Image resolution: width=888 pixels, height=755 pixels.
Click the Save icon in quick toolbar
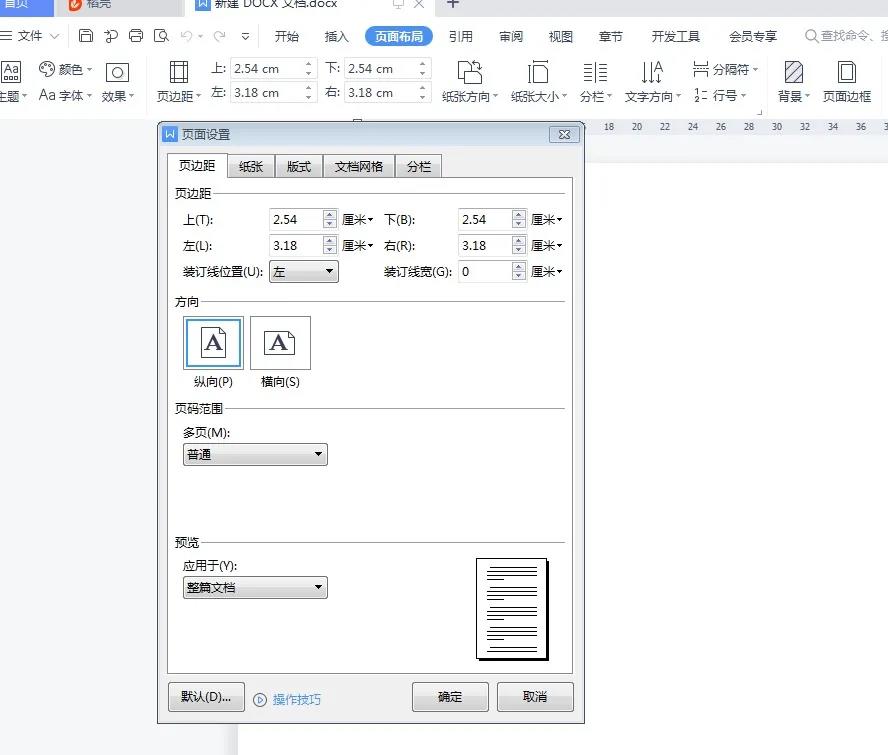tap(86, 36)
